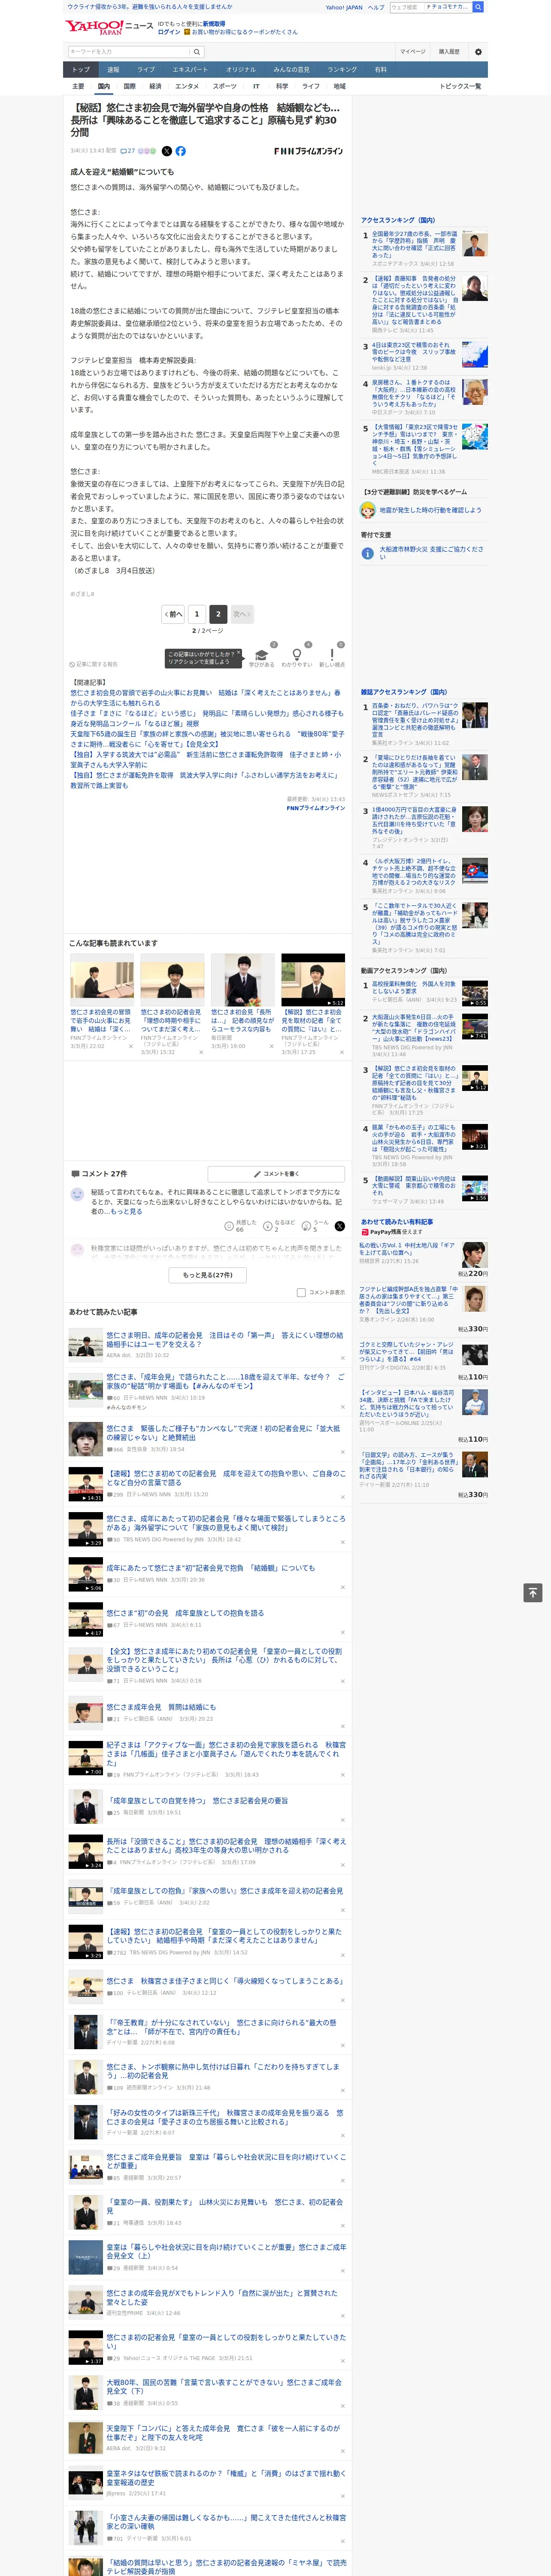The height and width of the screenshot is (2576, 551).
Task: Select the エンタメ category tab
Action: click(x=187, y=86)
